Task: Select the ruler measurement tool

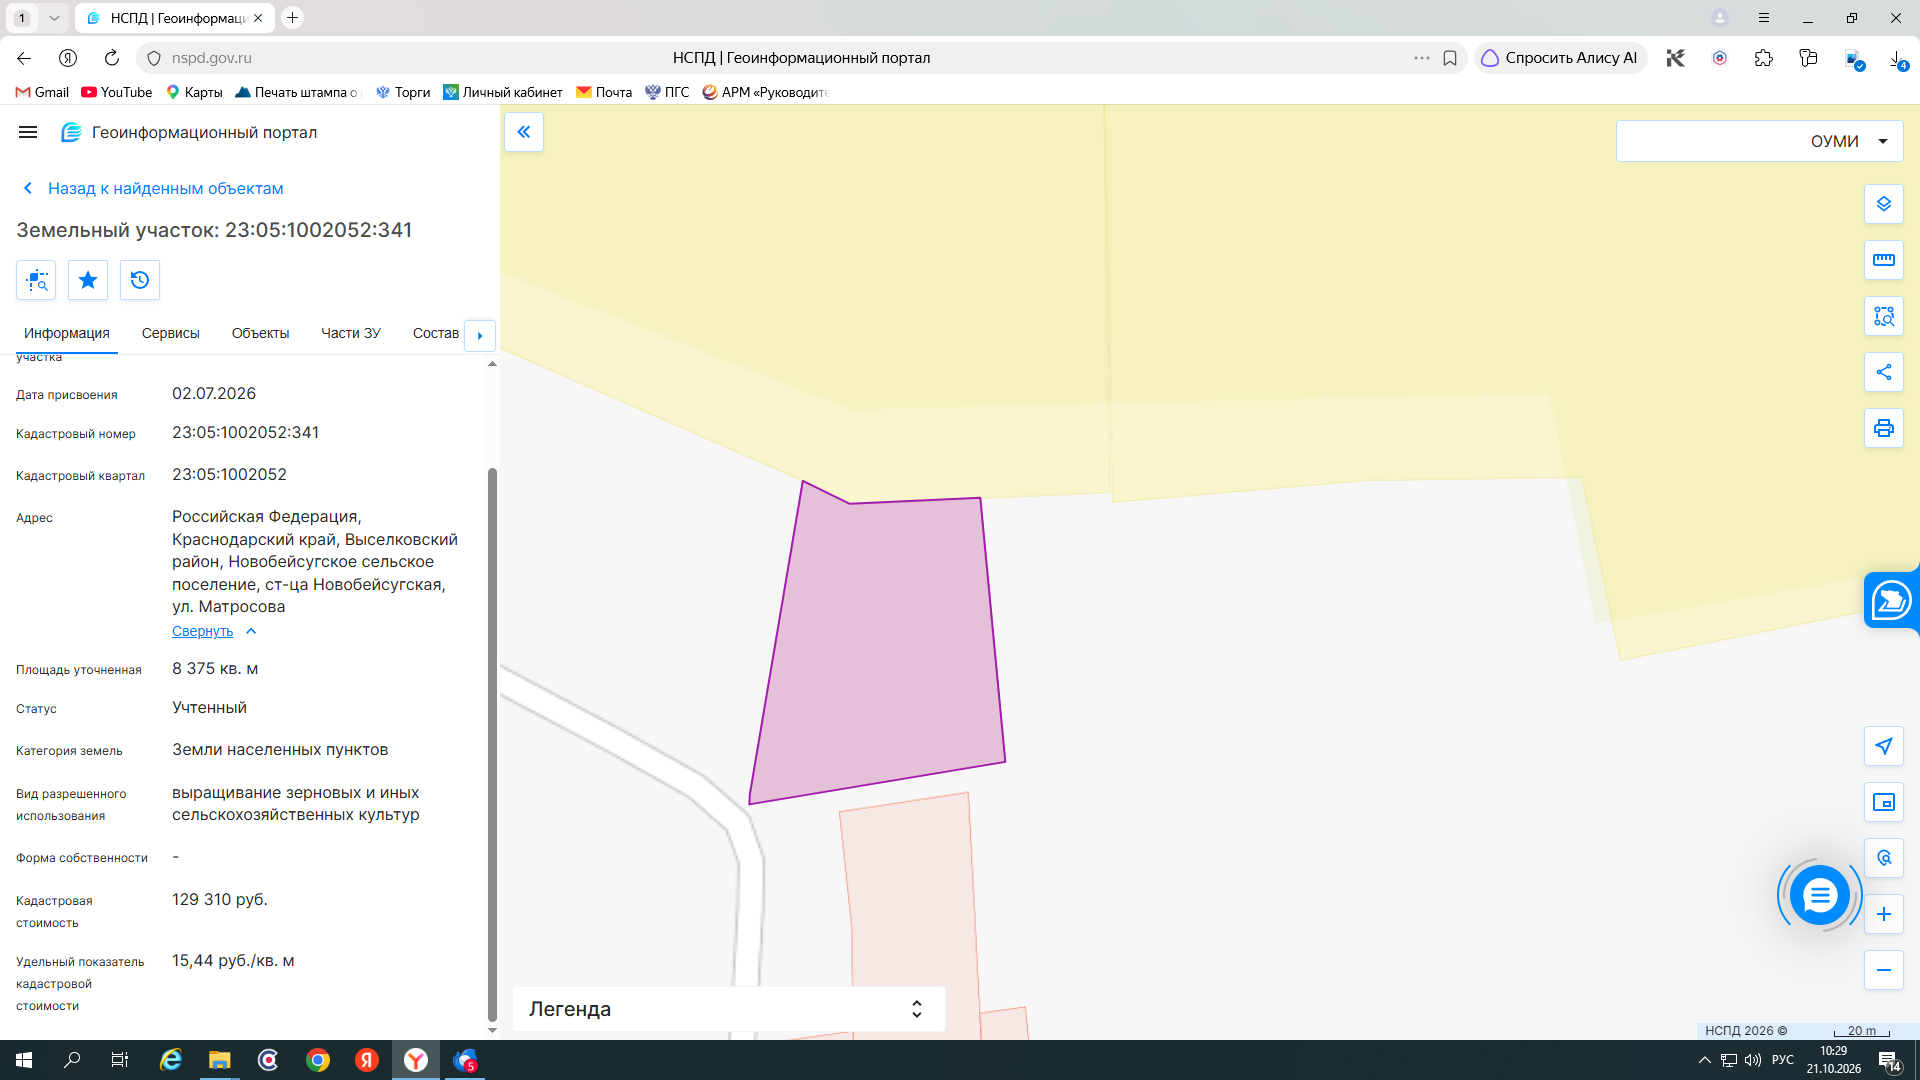Action: [1884, 260]
